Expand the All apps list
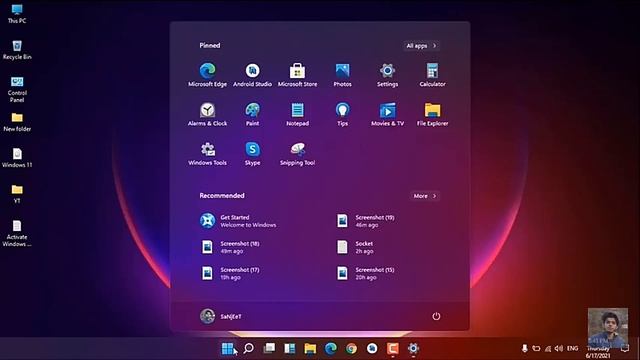This screenshot has height=360, width=640. coord(421,46)
